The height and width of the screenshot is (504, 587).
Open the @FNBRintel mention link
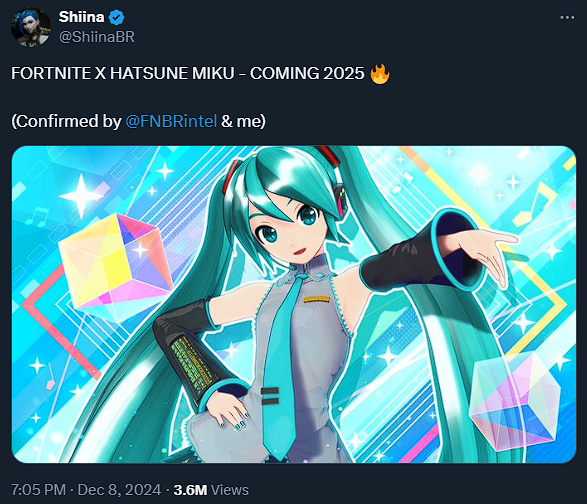coord(171,121)
